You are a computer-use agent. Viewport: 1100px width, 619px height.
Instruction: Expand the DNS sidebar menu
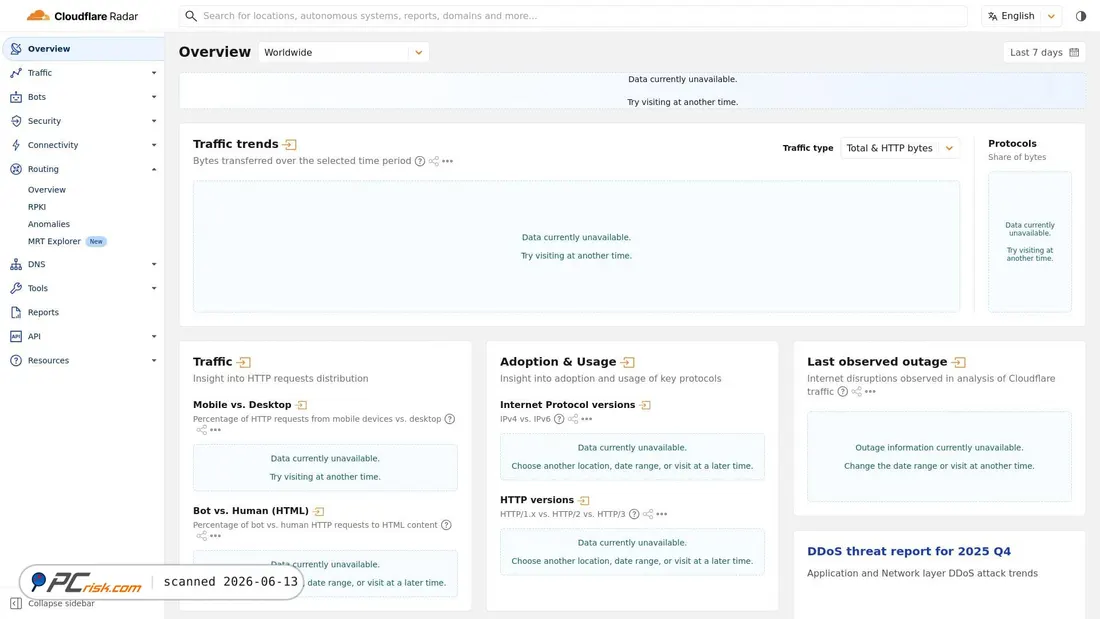pyautogui.click(x=154, y=265)
